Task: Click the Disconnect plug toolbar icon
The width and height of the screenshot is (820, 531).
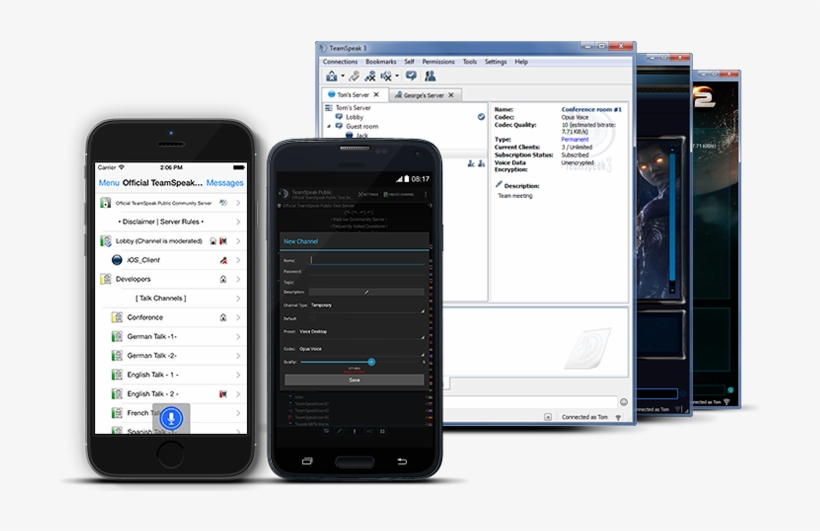Action: [x=354, y=76]
